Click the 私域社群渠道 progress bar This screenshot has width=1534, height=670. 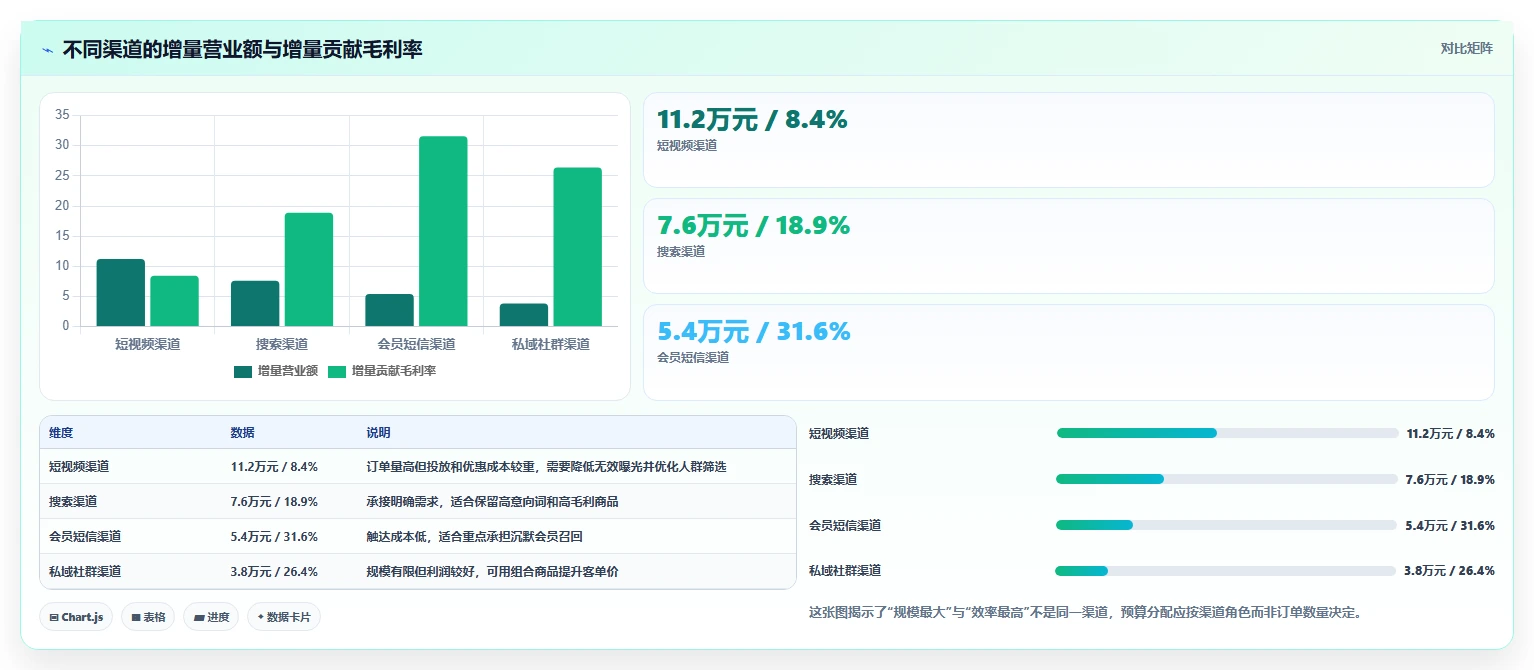[x=1226, y=571]
